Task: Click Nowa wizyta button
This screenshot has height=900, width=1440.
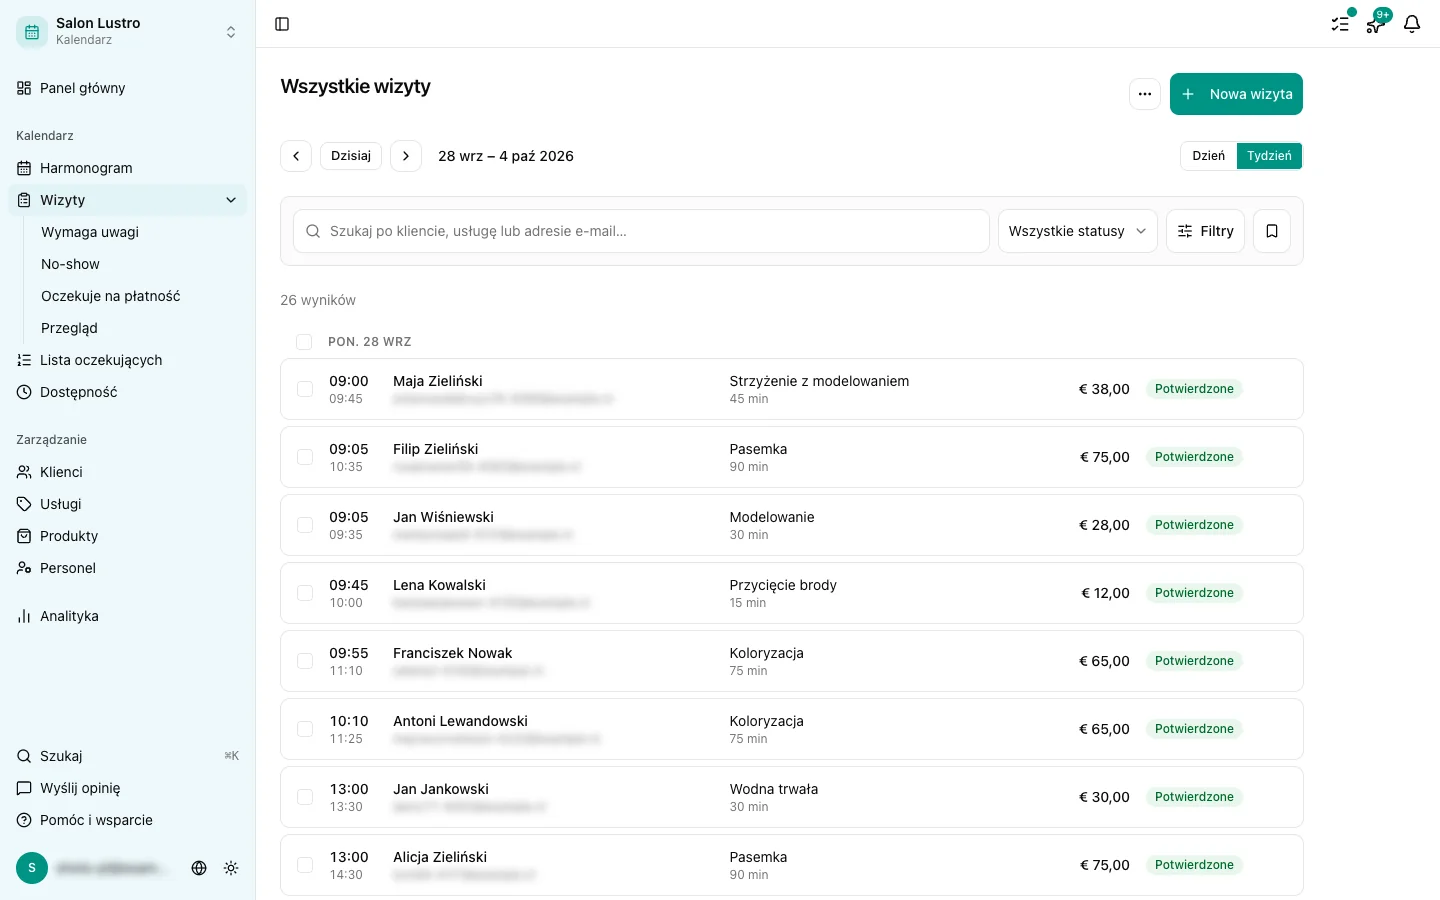Action: 1236,94
